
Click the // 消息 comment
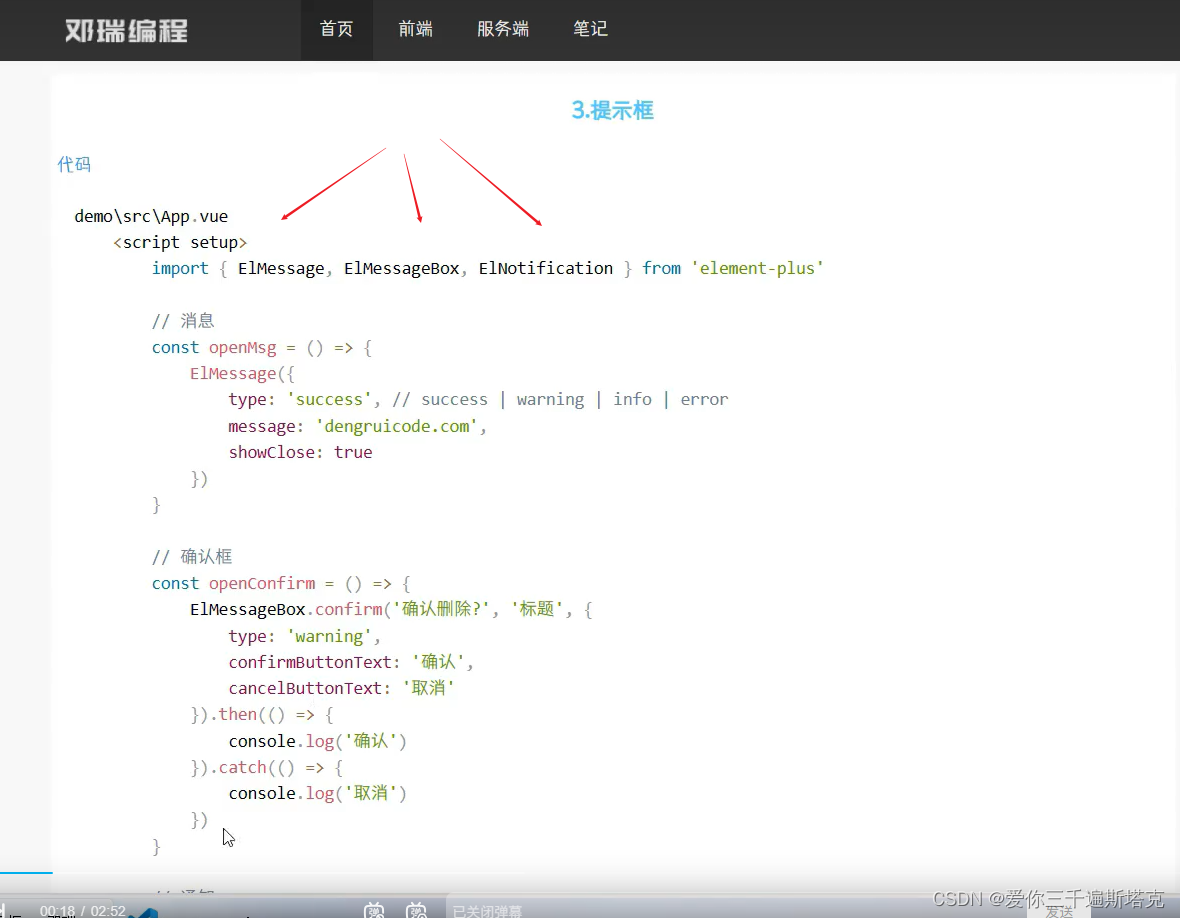click(x=183, y=321)
